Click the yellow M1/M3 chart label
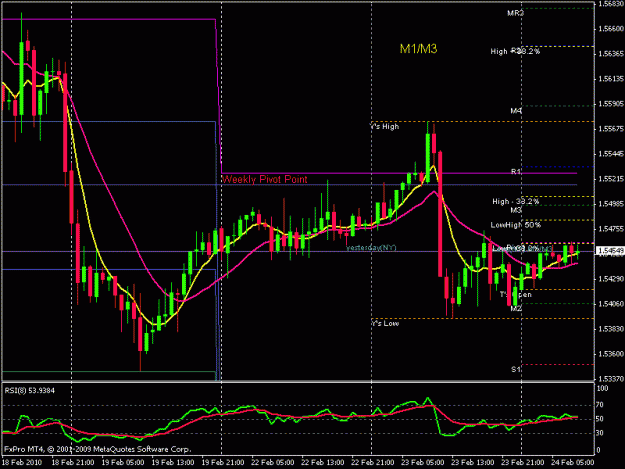Viewport: 625px width, 469px height. (418, 49)
